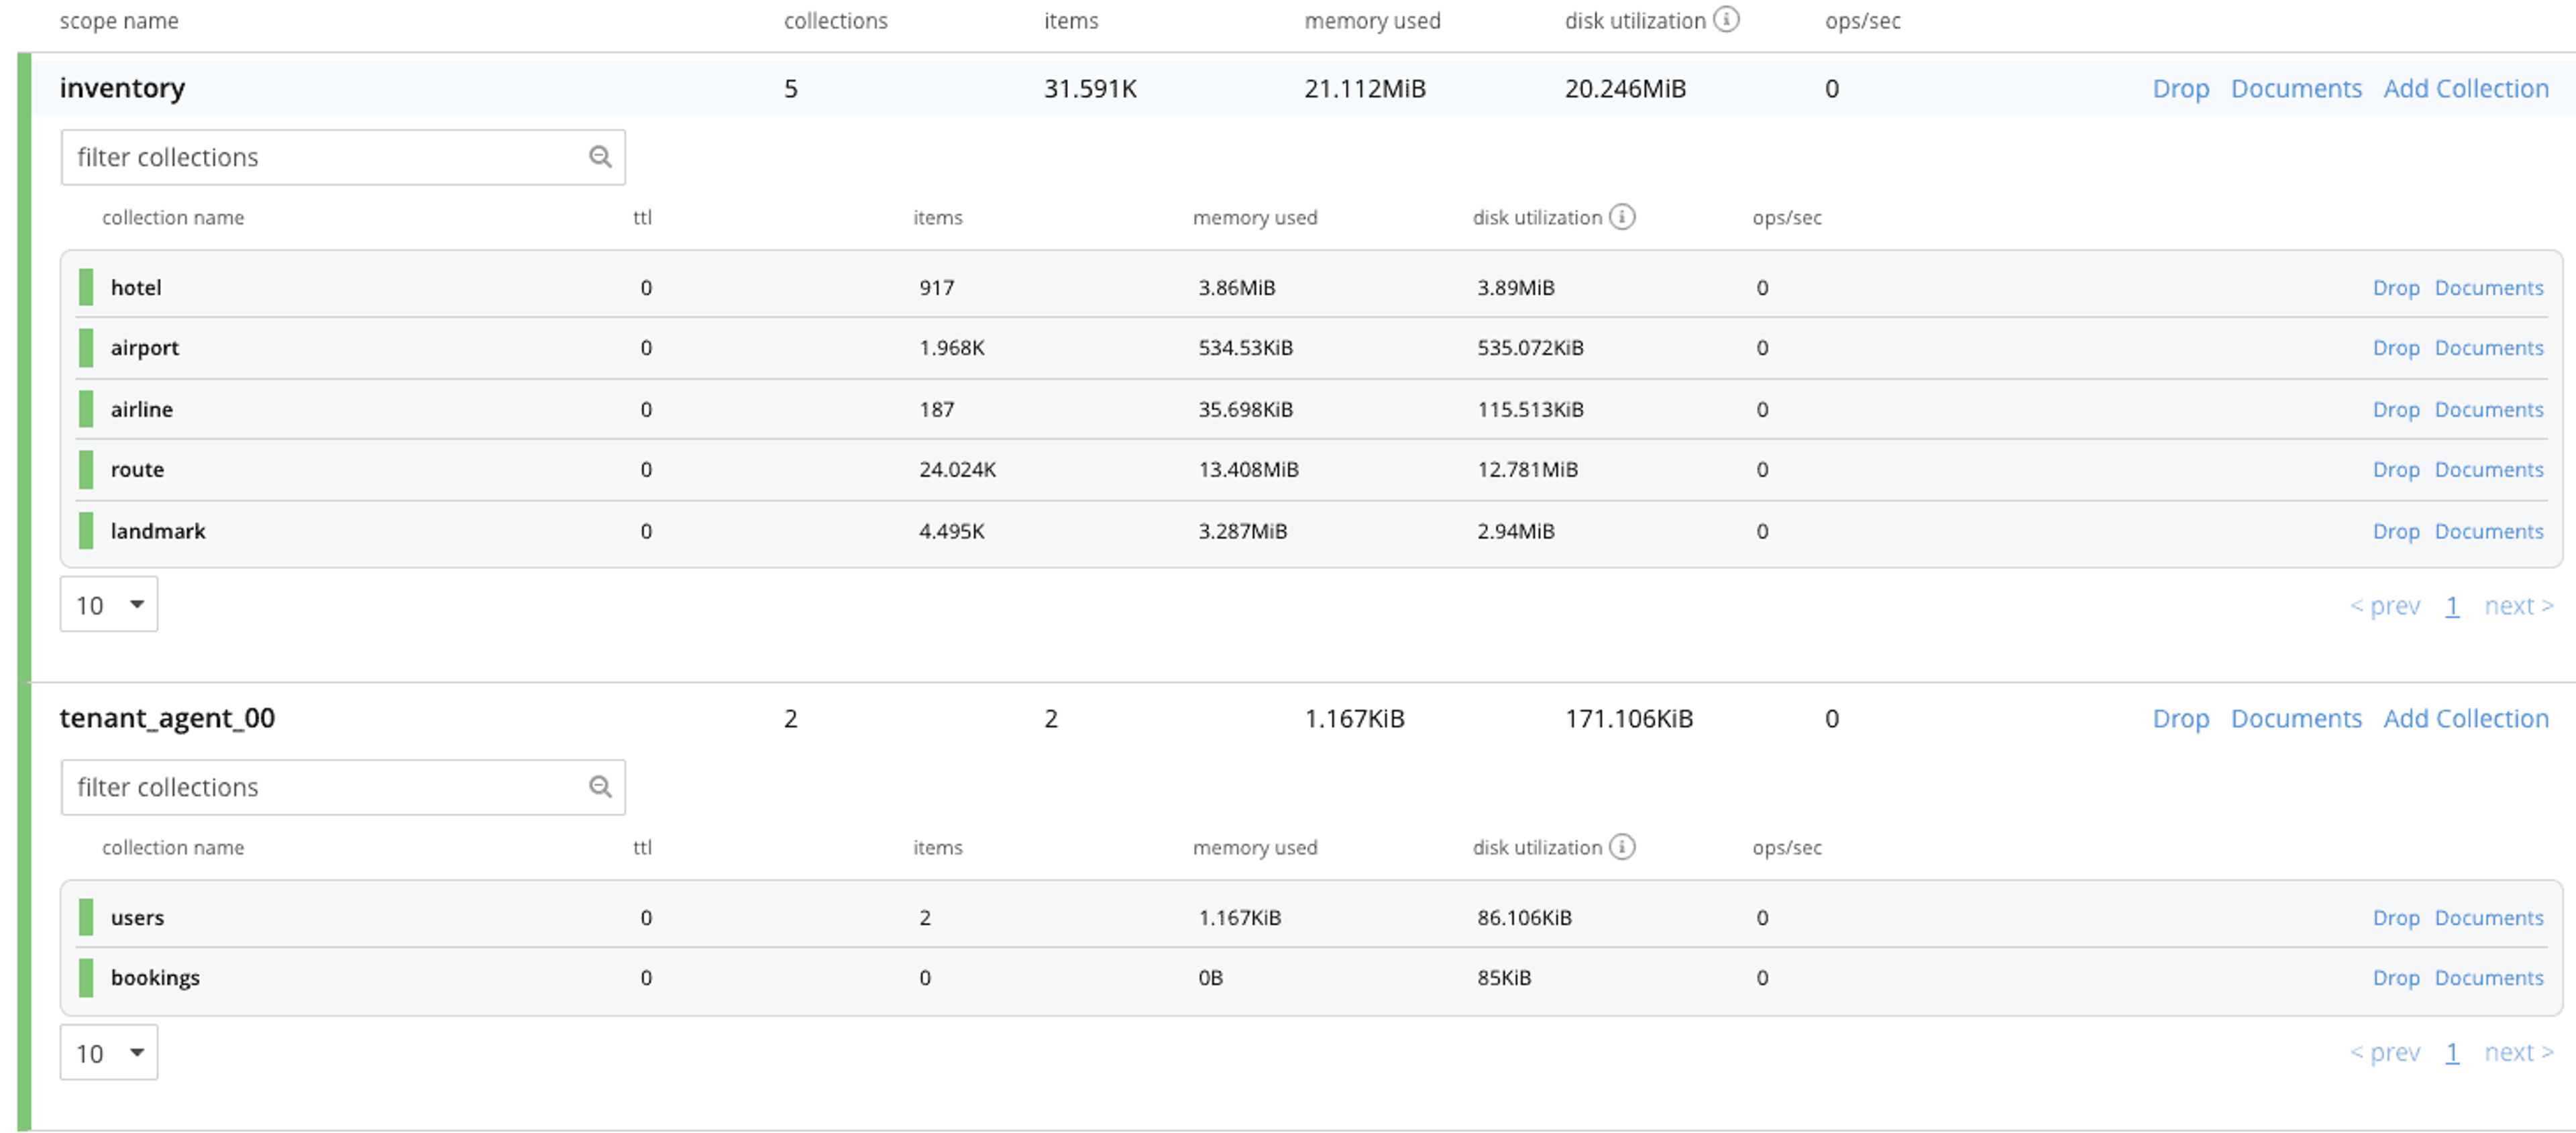Viewport: 2576px width, 1133px height.
Task: Drop the airport collection
Action: click(x=2396, y=348)
